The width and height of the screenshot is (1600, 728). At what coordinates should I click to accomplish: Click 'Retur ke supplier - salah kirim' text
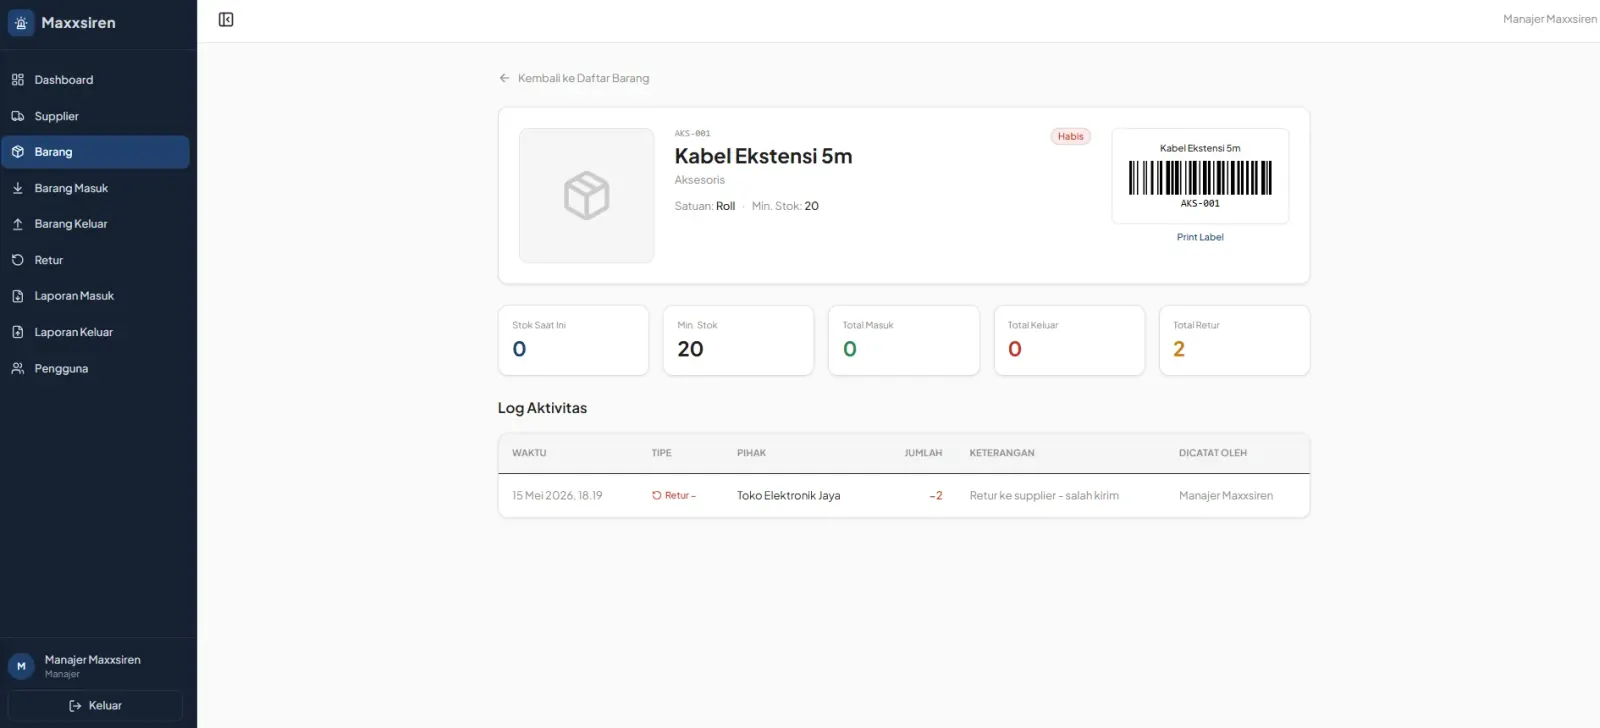pos(1044,496)
